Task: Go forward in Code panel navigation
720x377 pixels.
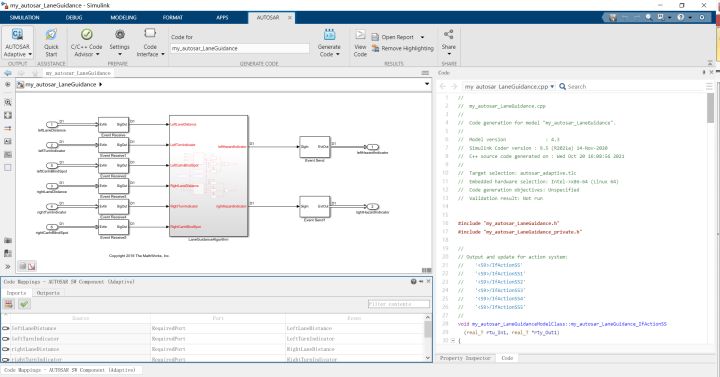Action: click(x=454, y=86)
